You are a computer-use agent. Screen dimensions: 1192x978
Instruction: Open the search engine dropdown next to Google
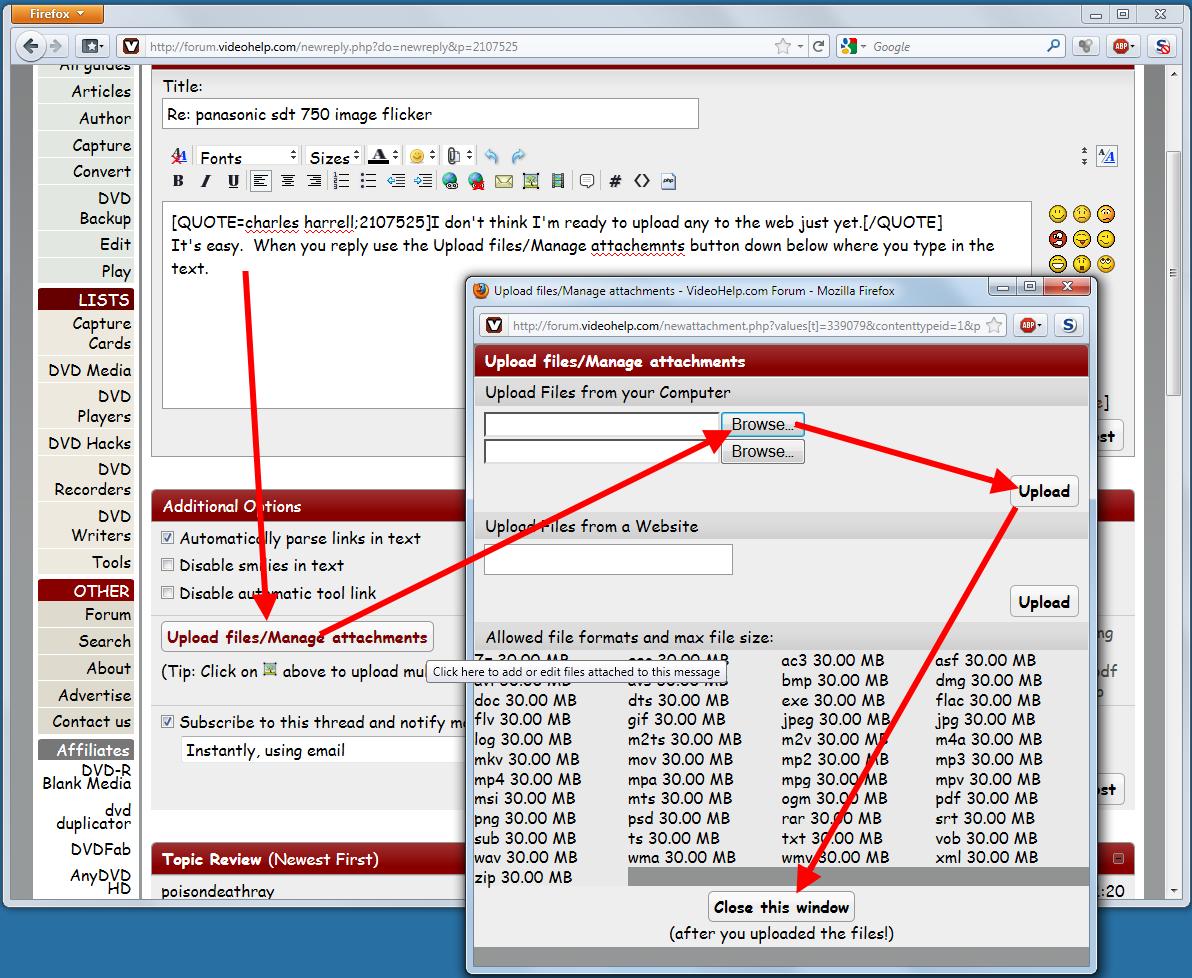click(854, 46)
